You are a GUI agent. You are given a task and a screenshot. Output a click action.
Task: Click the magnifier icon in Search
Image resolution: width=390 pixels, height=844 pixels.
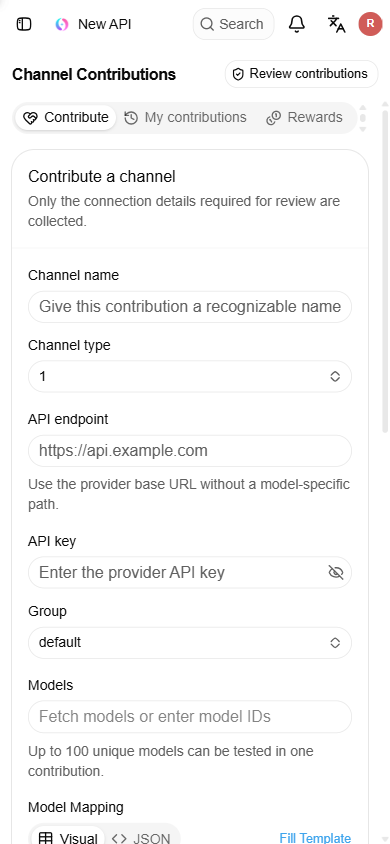pos(207,24)
